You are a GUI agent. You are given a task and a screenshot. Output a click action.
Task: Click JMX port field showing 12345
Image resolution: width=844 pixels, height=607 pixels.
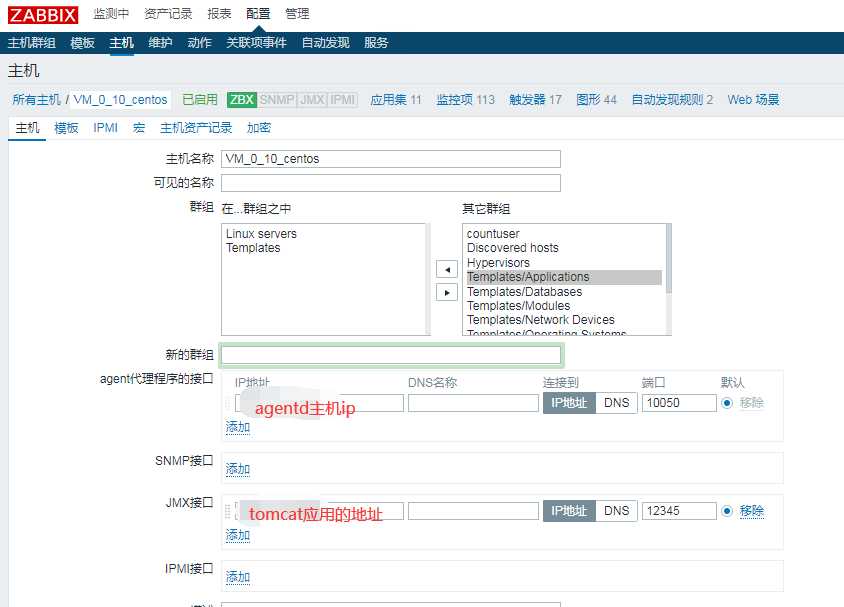(x=679, y=511)
